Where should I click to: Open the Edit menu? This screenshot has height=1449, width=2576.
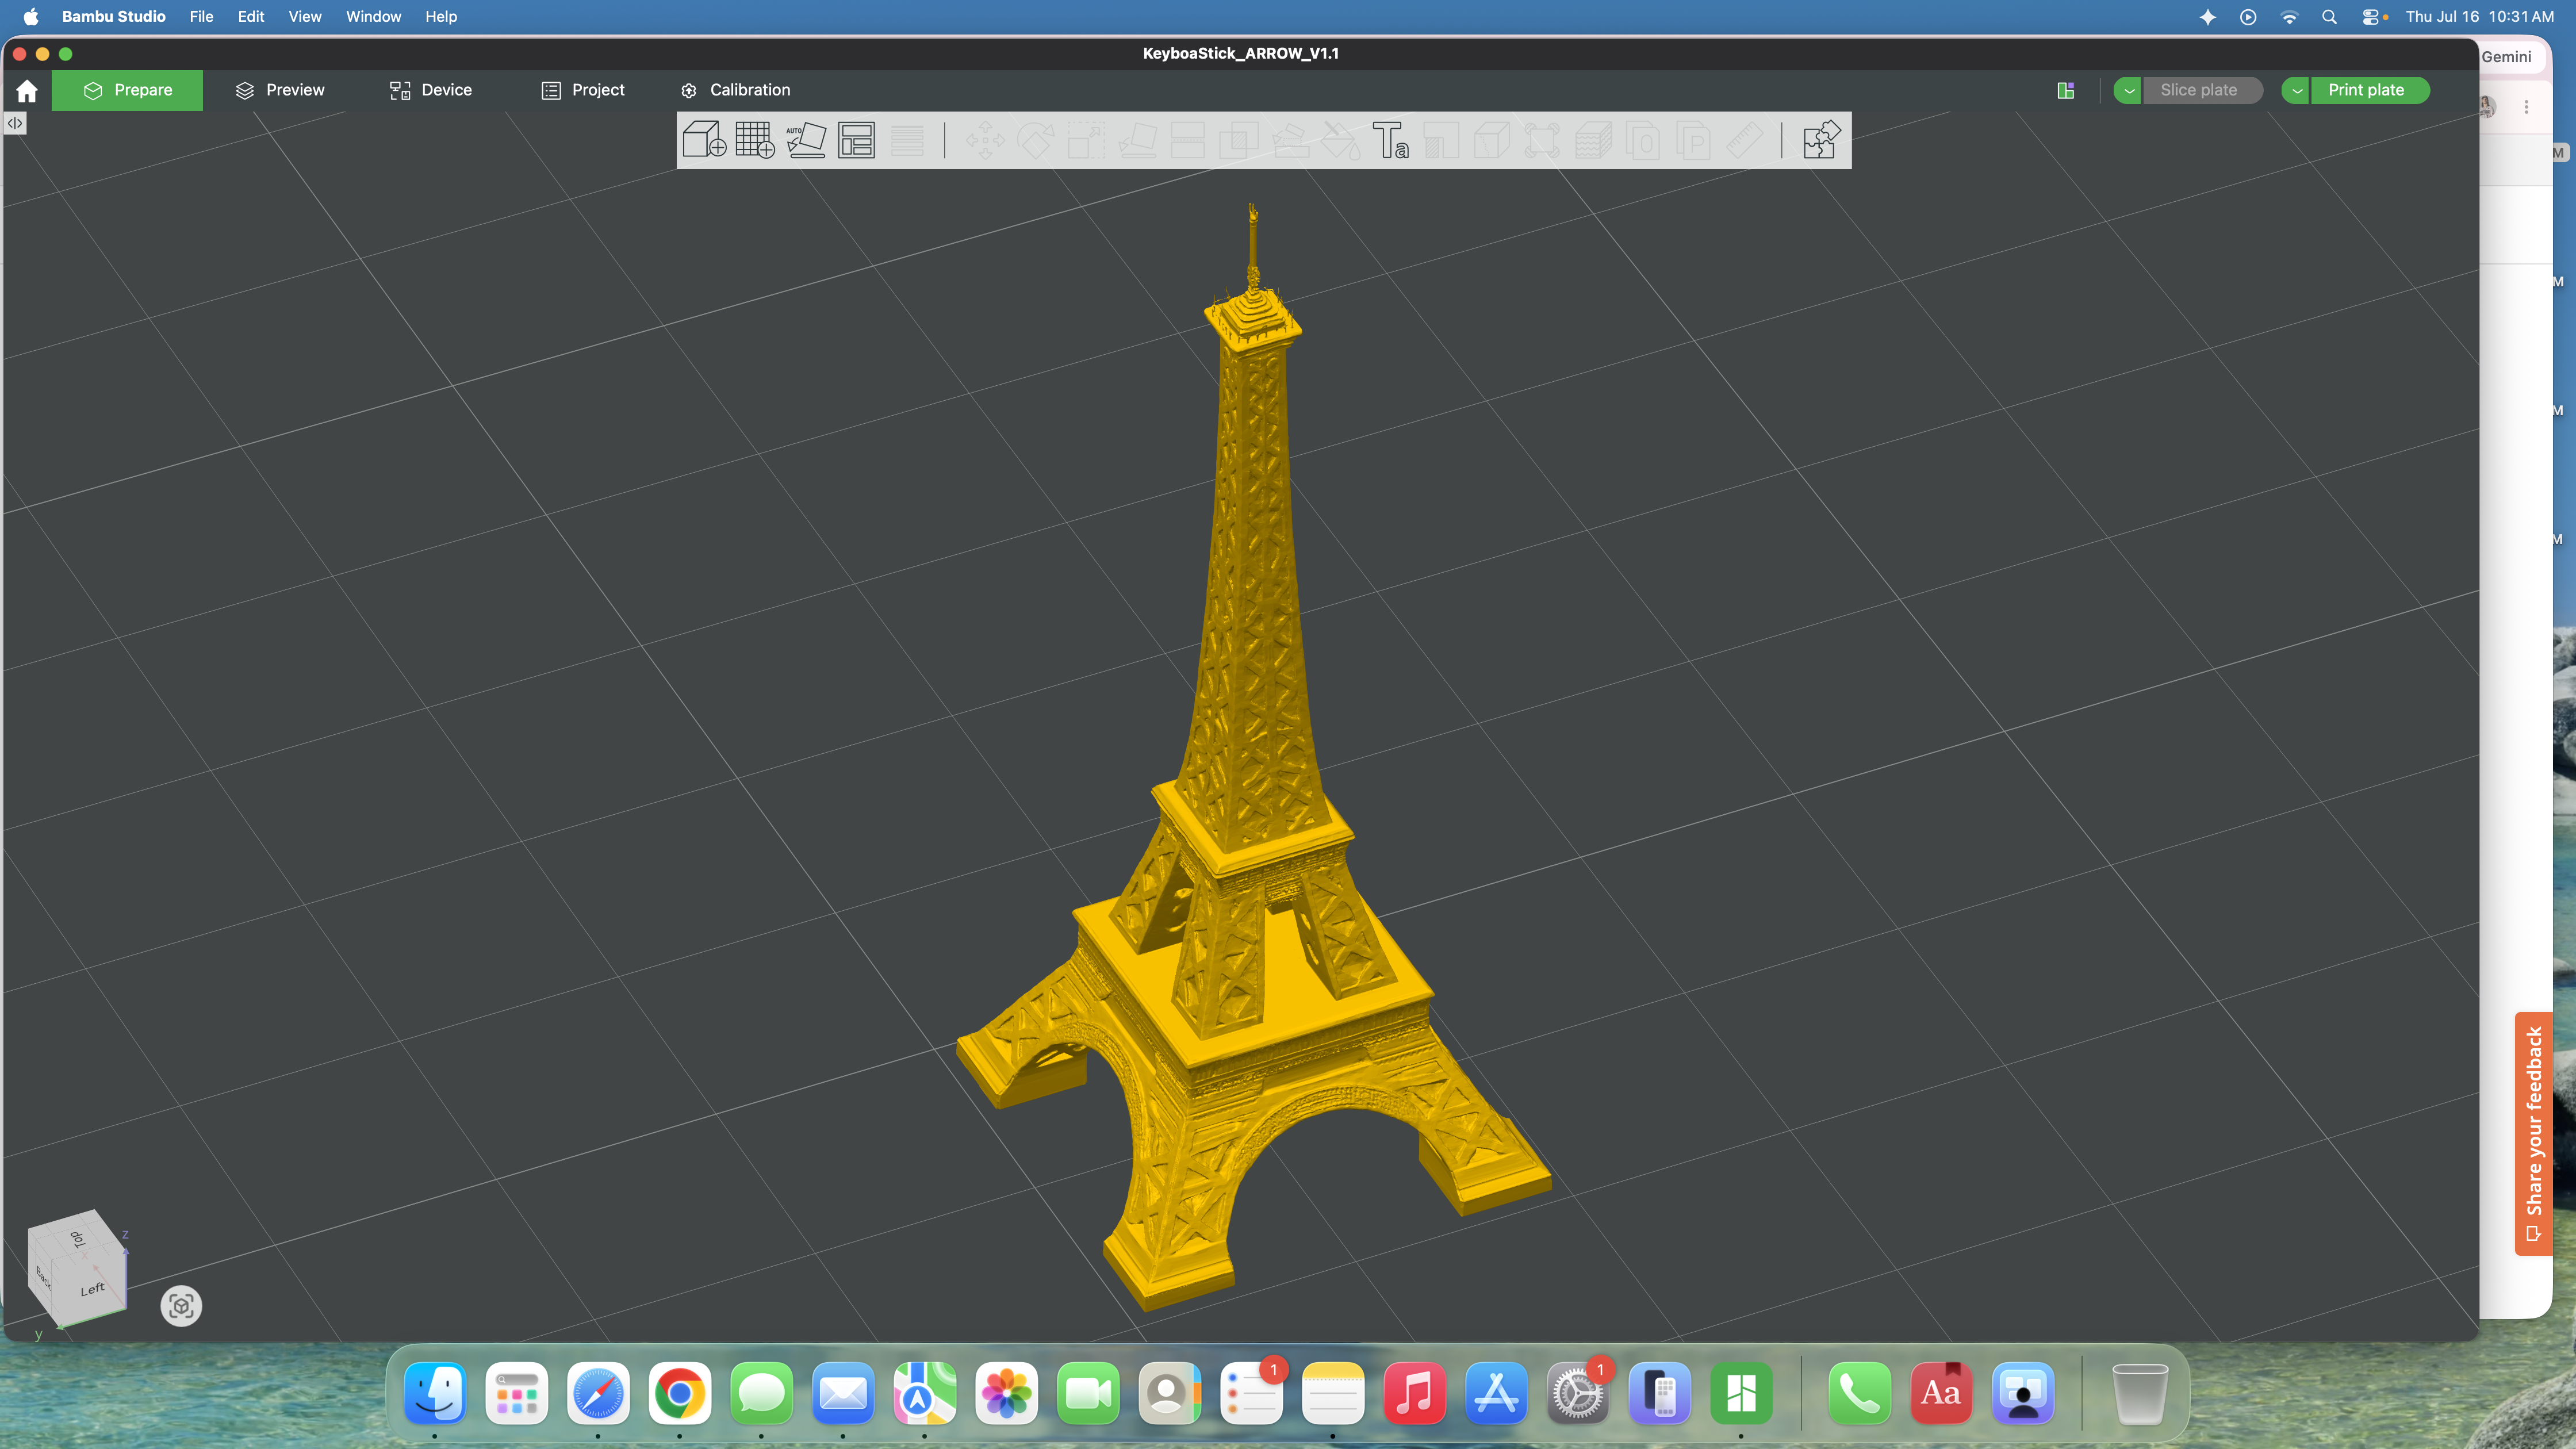point(251,16)
